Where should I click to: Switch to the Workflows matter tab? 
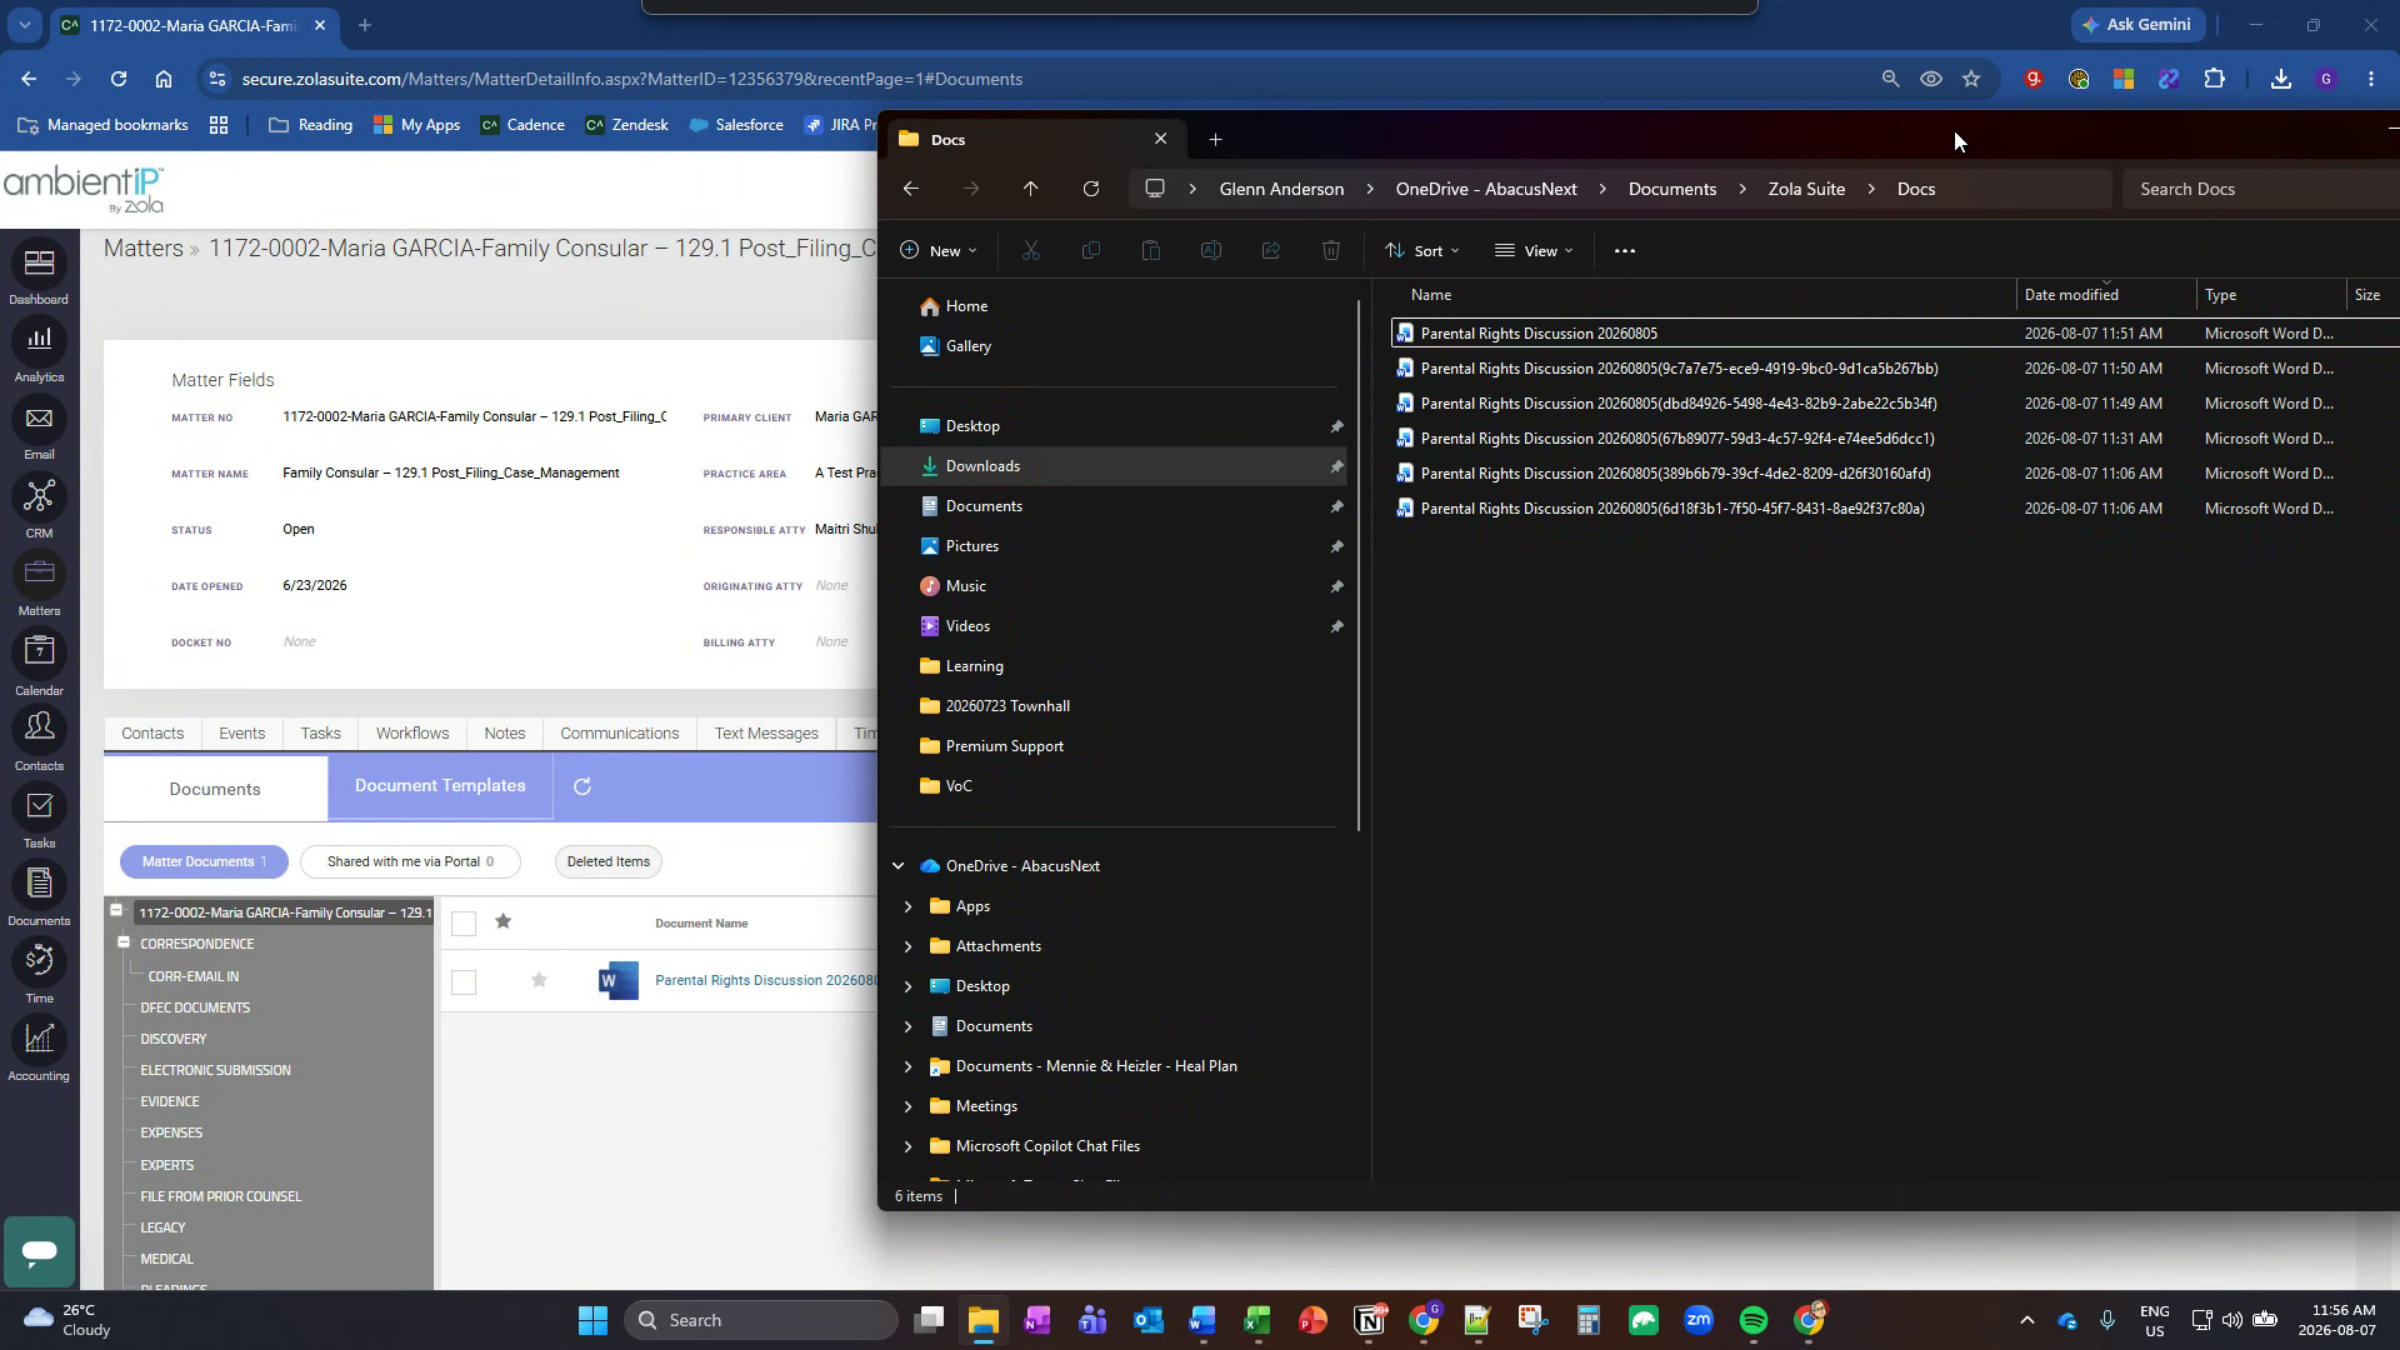pos(412,733)
